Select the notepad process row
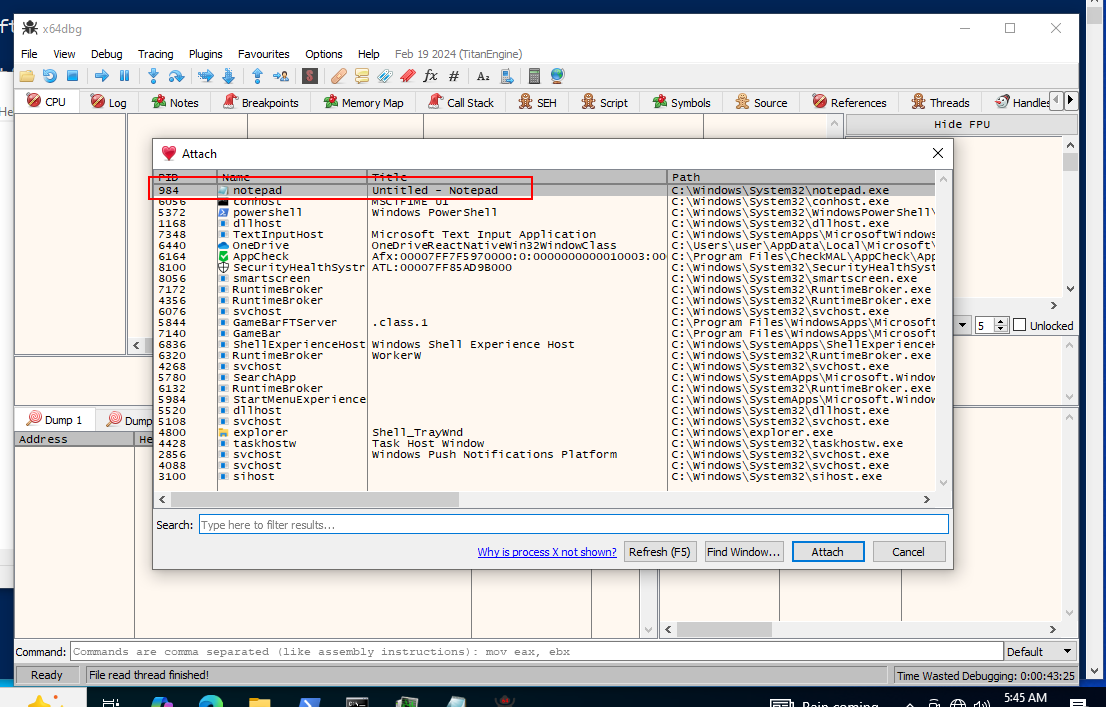The image size is (1106, 707). [545, 191]
